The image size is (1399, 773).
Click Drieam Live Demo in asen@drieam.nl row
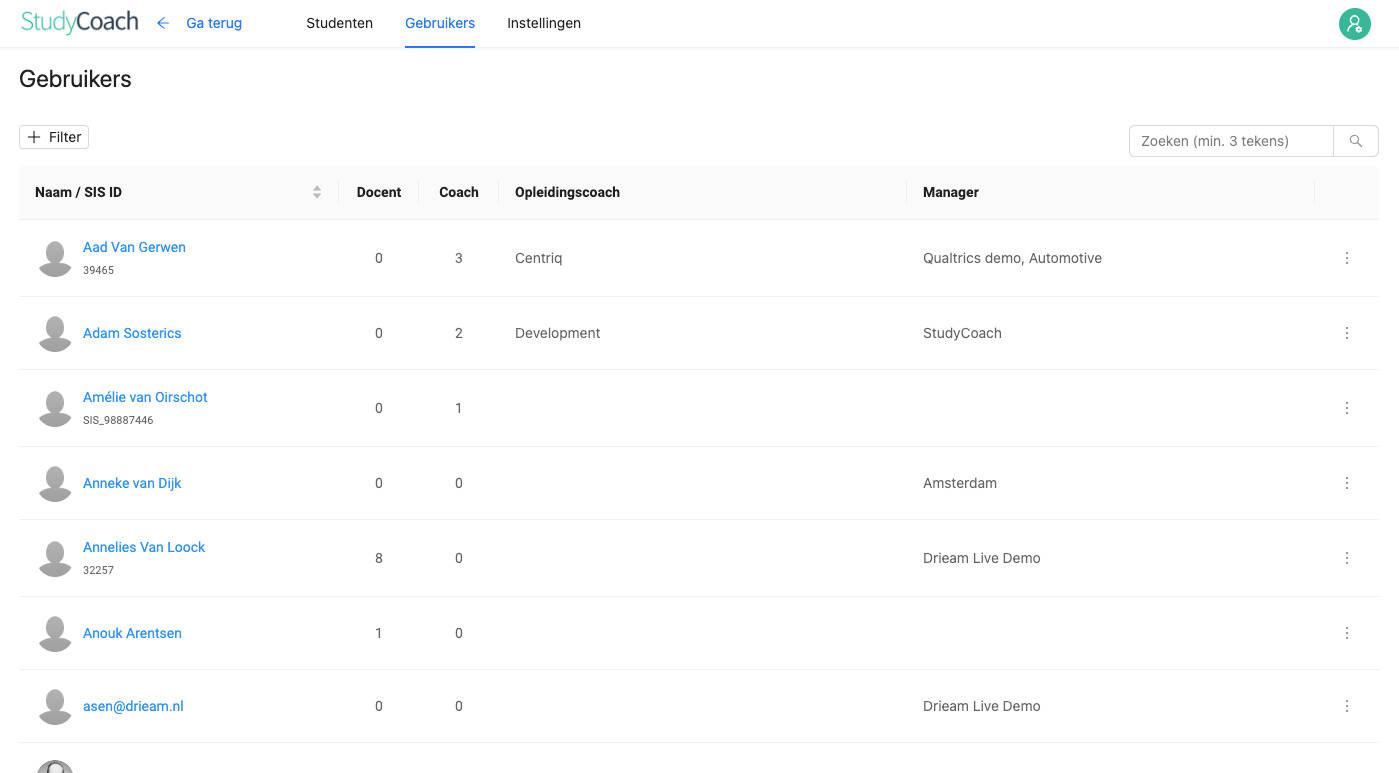coord(982,706)
